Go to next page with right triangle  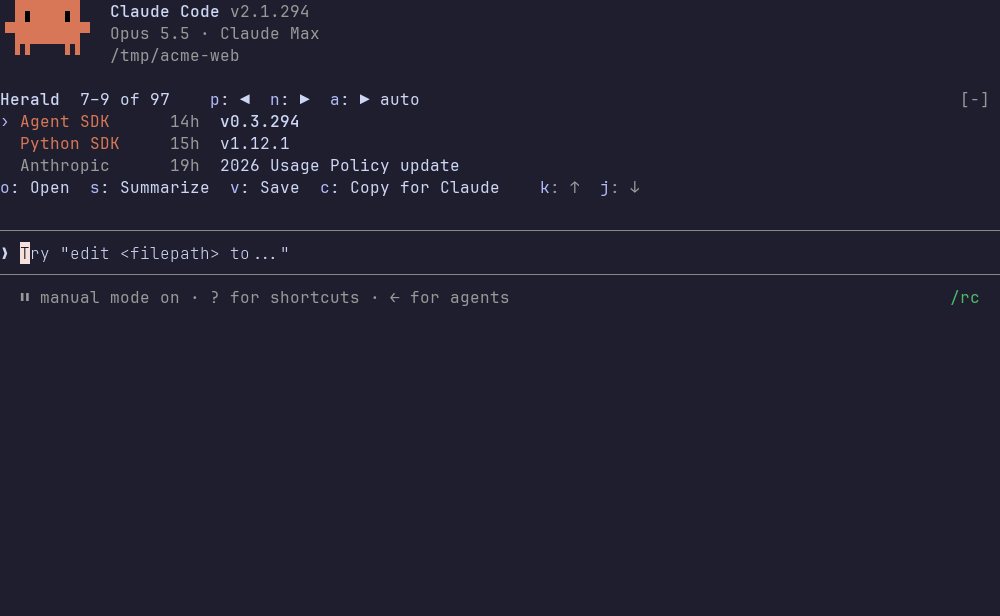pyautogui.click(x=305, y=99)
